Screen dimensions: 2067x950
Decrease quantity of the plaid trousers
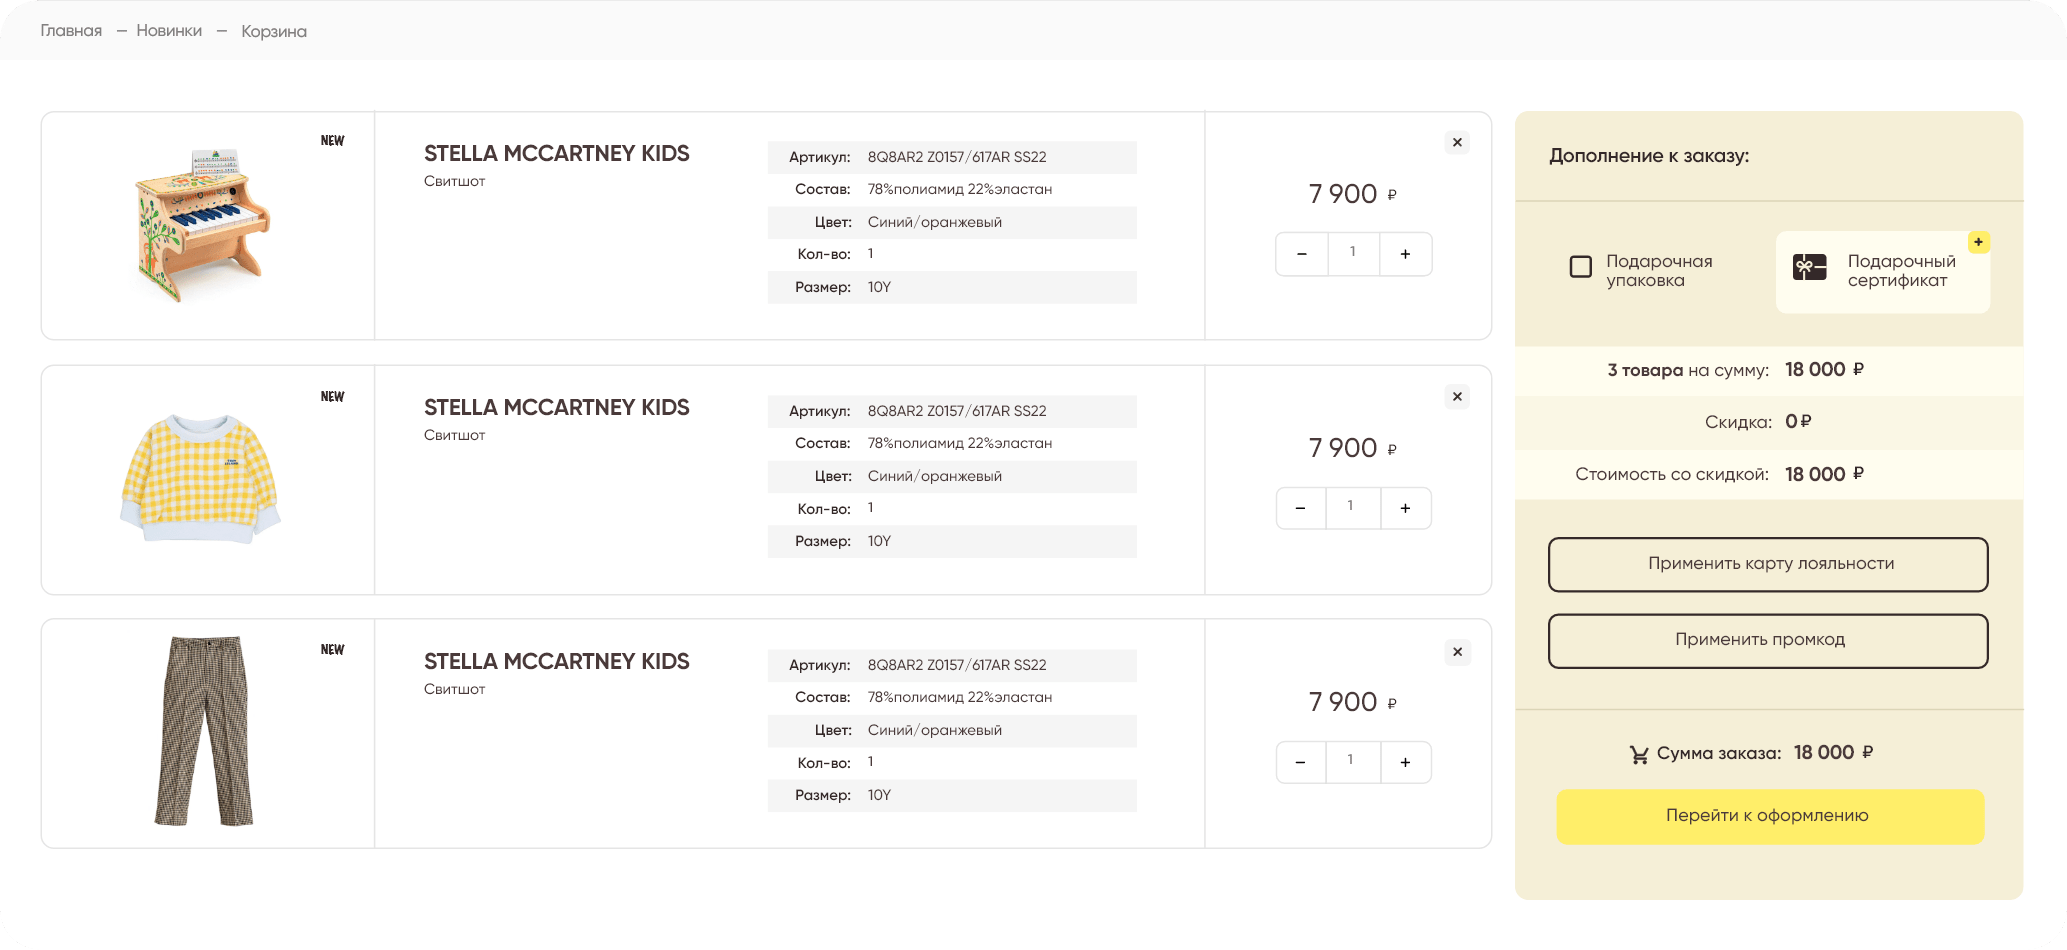[x=1300, y=763]
